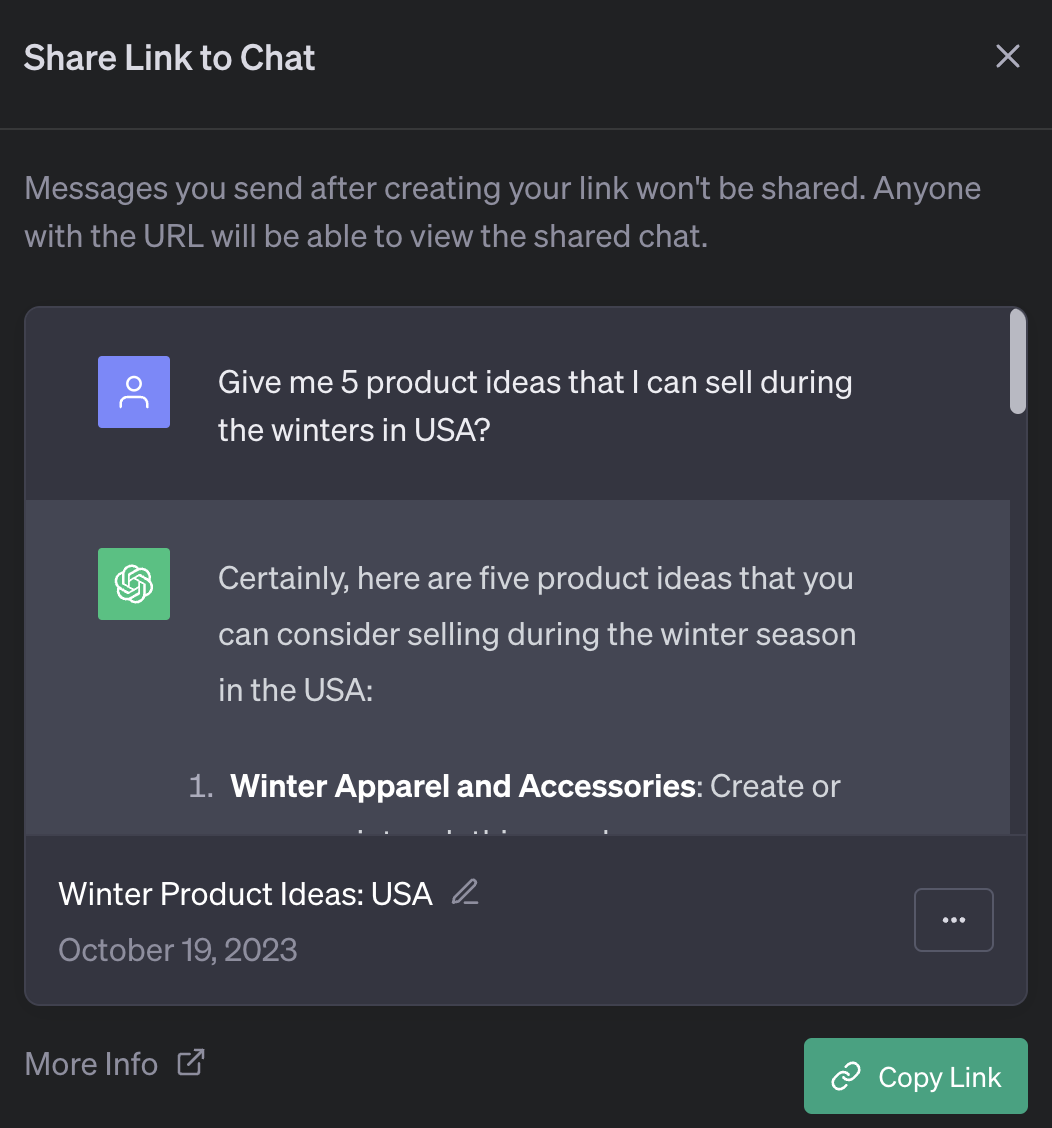
Task: Click the title Winter Product Ideas: USA
Action: pyautogui.click(x=246, y=893)
